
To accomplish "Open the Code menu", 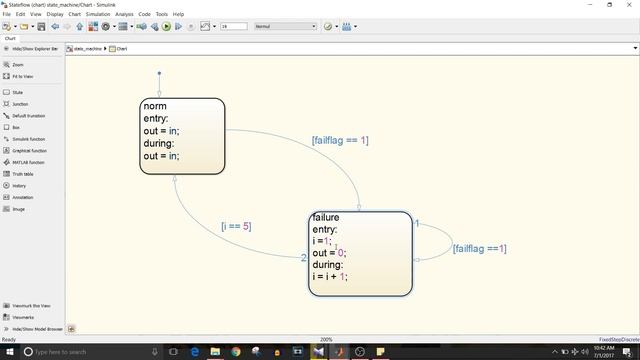I will pyautogui.click(x=144, y=14).
